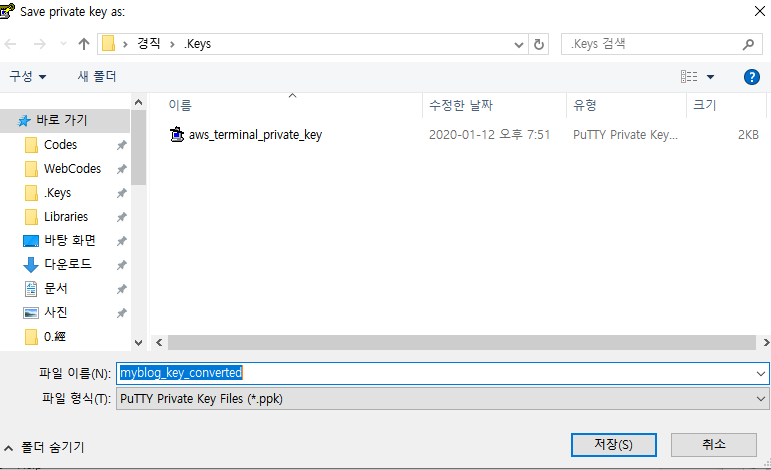Click the folder icon in address bar
This screenshot has width=771, height=470.
coord(109,44)
